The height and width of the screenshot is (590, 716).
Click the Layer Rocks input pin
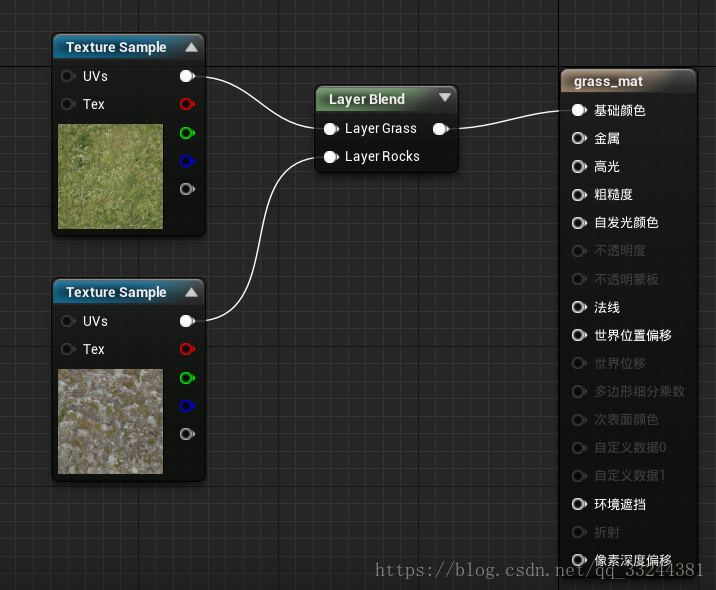(331, 157)
